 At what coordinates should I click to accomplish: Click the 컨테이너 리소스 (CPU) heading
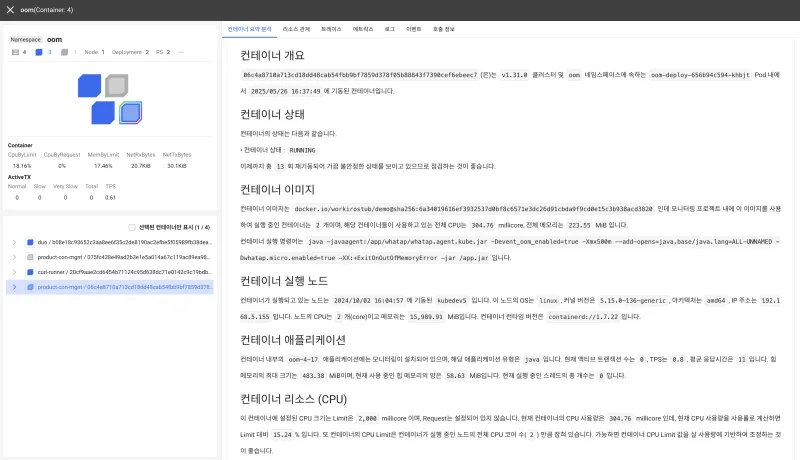(293, 399)
